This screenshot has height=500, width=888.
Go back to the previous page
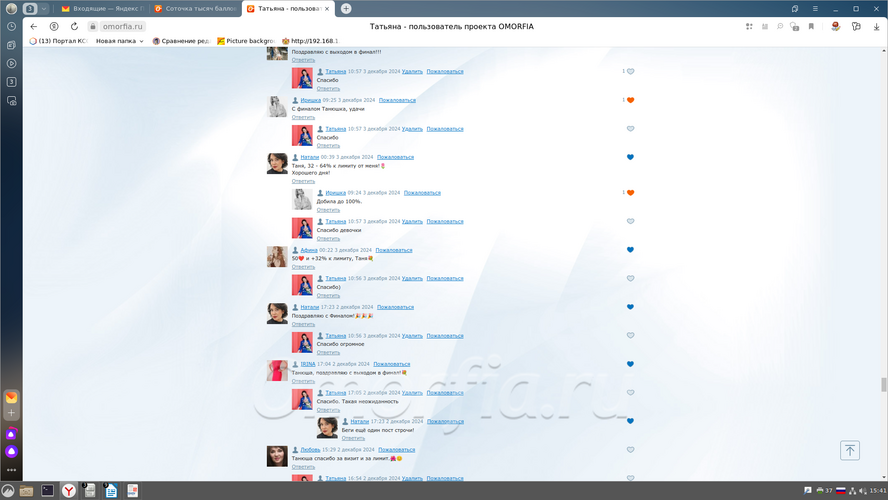34,27
